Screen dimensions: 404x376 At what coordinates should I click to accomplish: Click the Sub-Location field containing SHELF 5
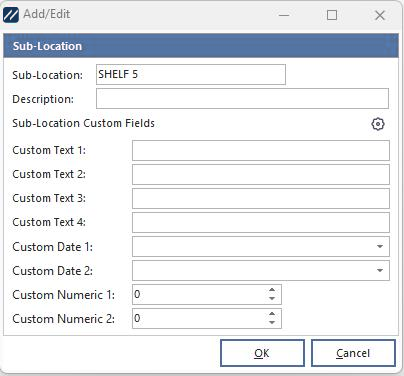(x=191, y=74)
